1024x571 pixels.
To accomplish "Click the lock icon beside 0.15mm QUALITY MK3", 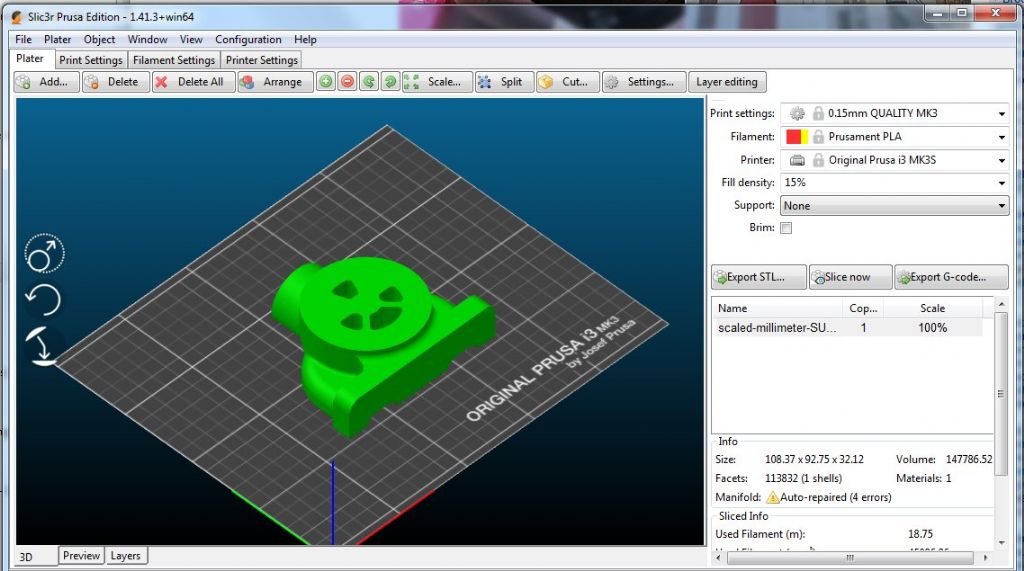I will coord(818,114).
